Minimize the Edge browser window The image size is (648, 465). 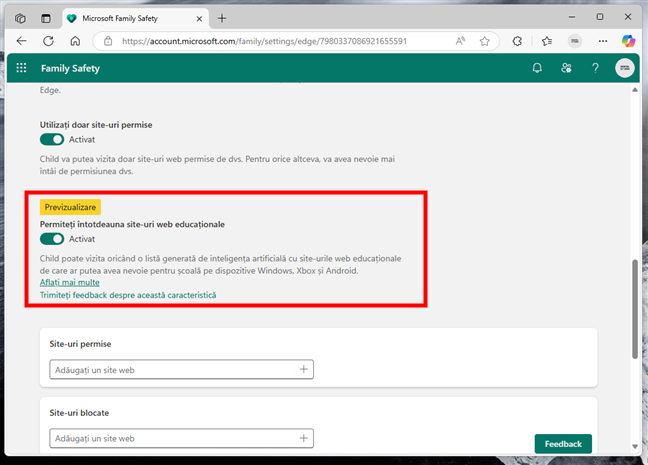(x=572, y=17)
